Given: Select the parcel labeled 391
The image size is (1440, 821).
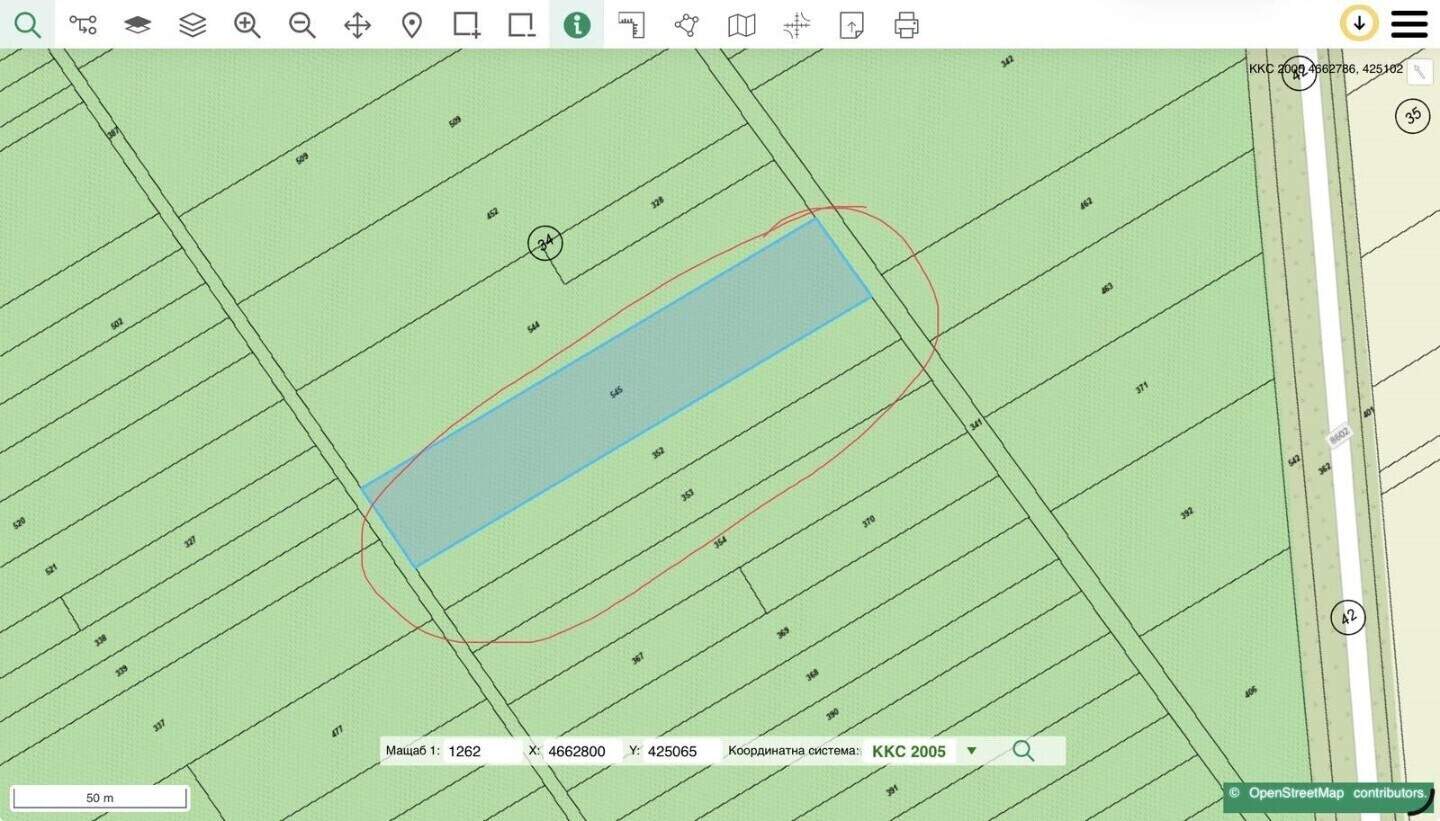Looking at the screenshot, I should (891, 790).
